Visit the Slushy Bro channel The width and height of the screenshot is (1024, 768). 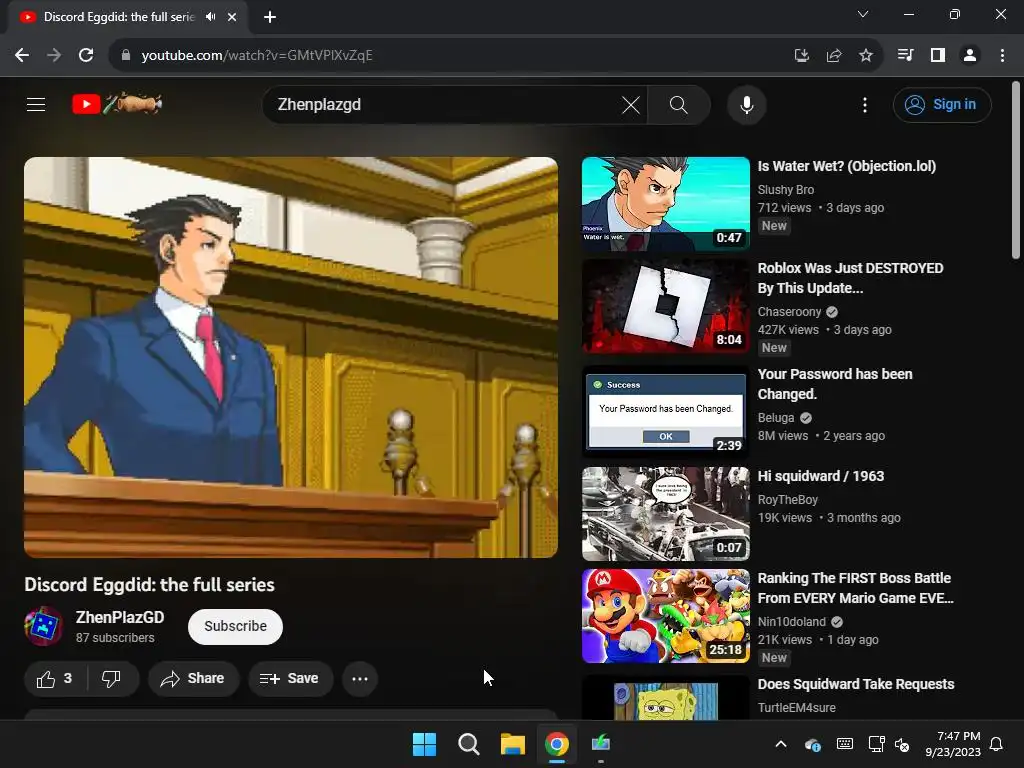[x=786, y=189]
